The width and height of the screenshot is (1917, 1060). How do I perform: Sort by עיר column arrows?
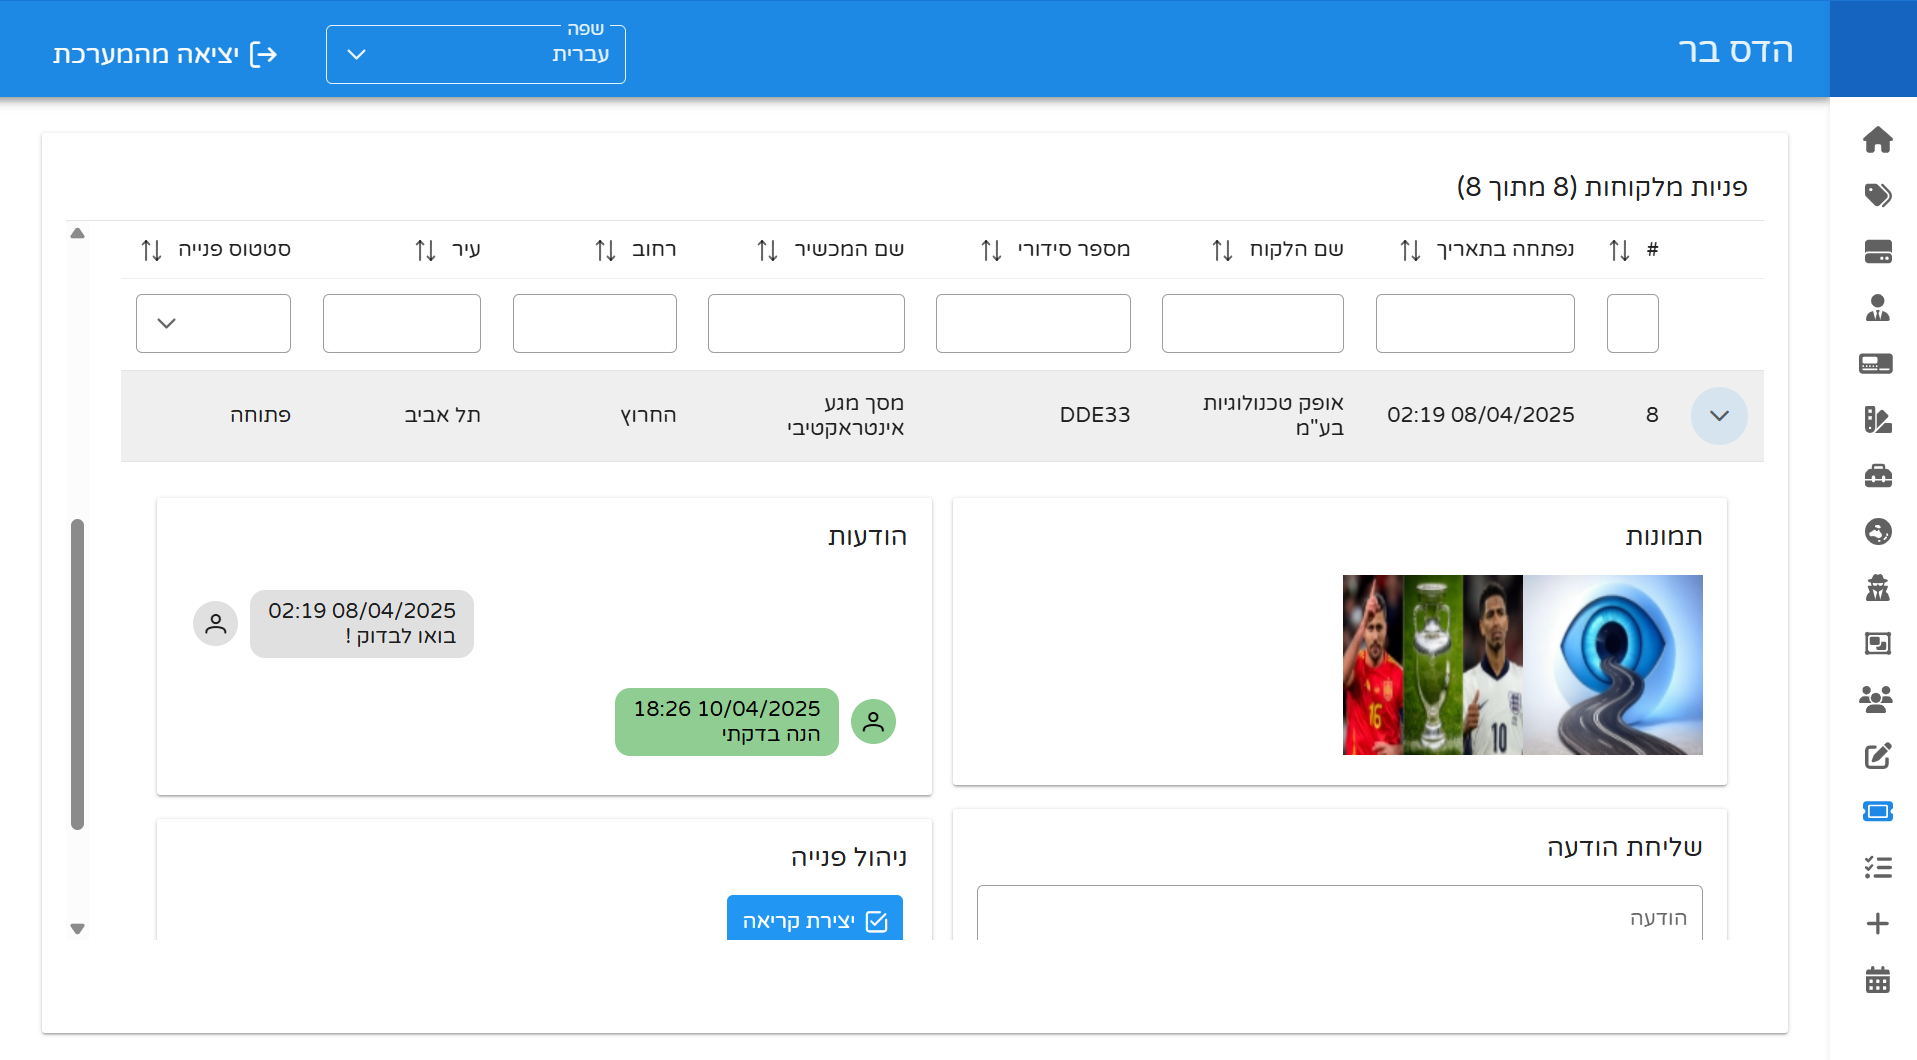point(425,250)
